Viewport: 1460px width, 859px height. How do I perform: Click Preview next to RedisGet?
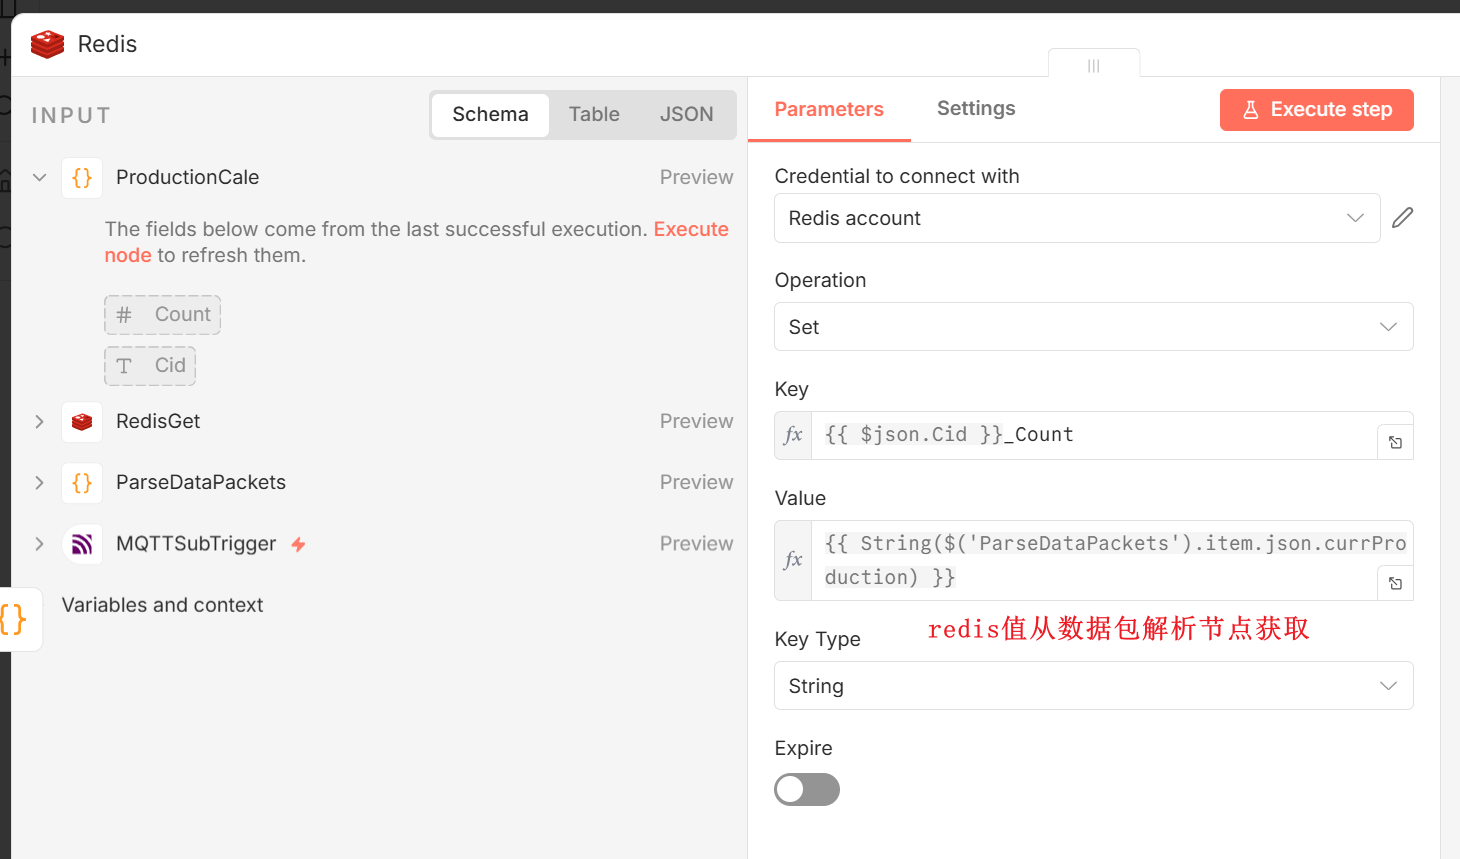[x=696, y=422]
